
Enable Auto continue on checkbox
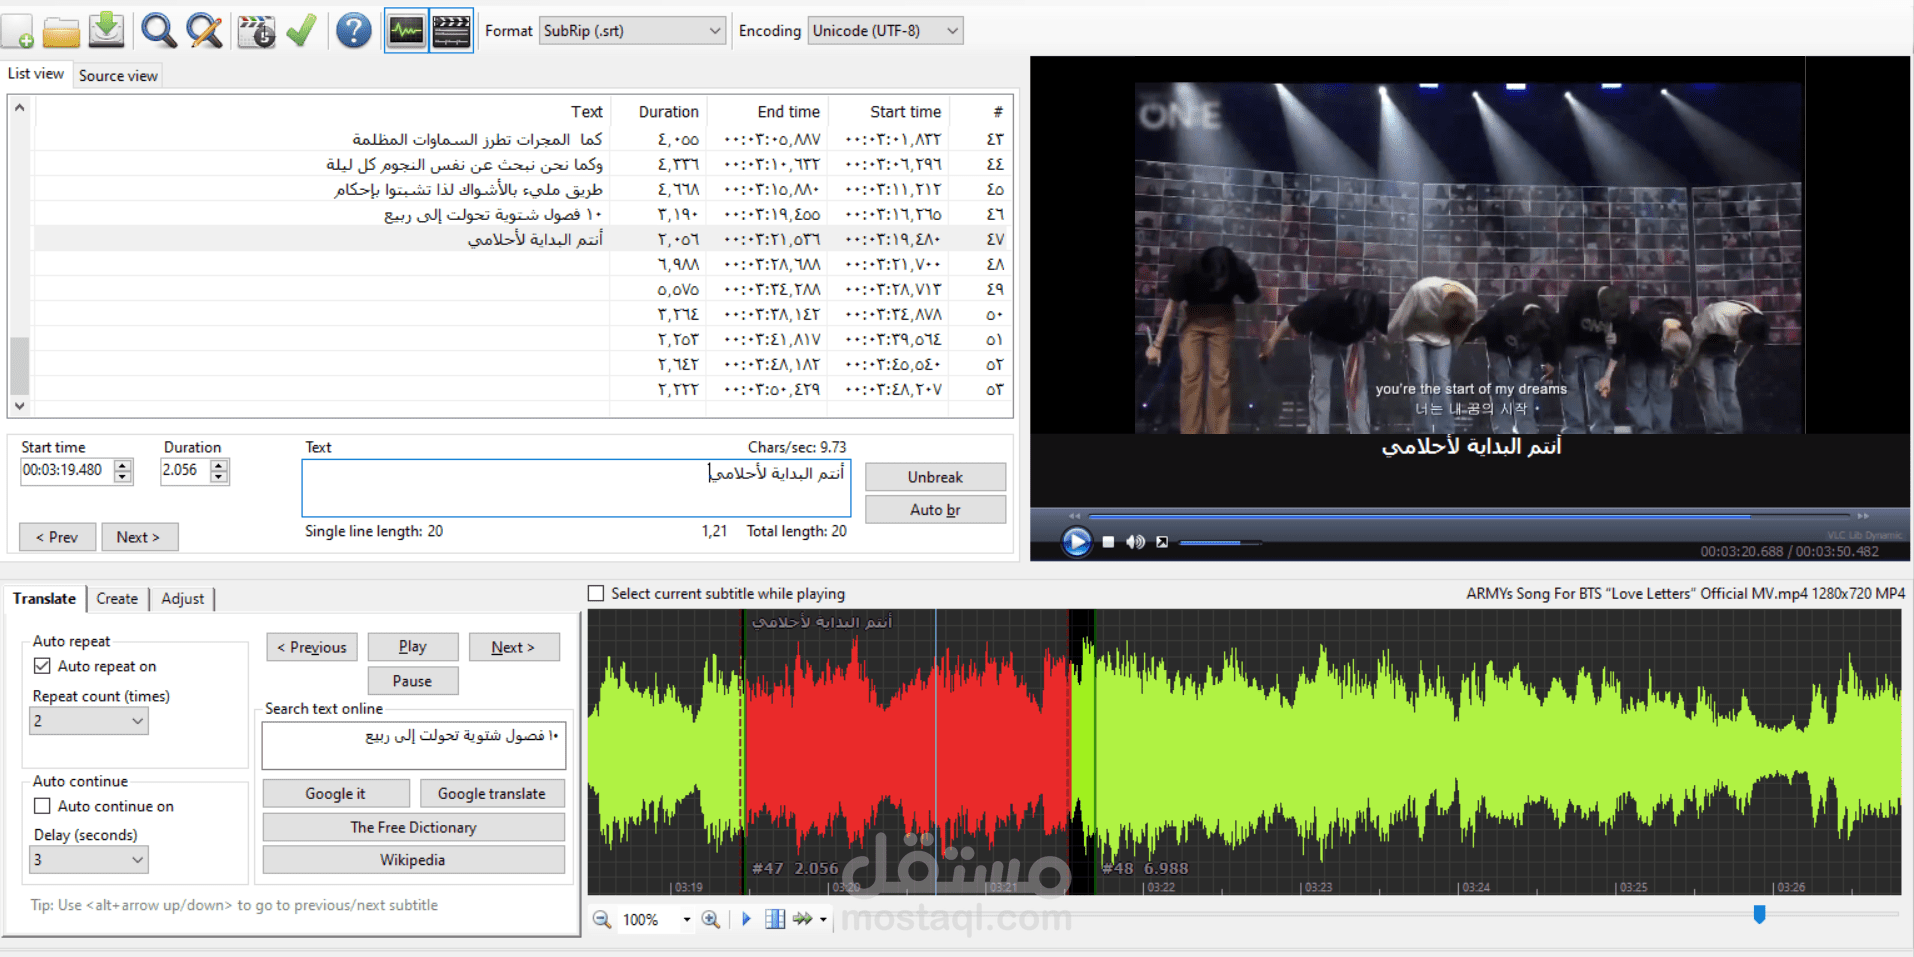(x=42, y=806)
